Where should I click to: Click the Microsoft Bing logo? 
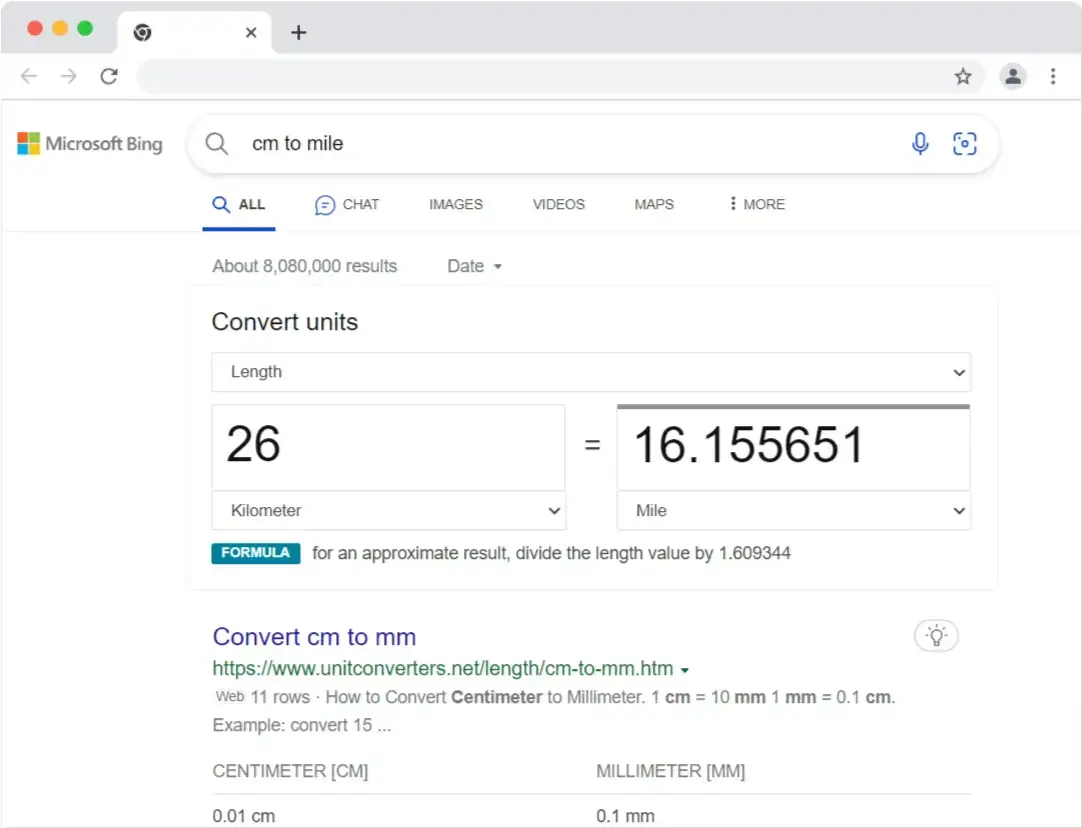pyautogui.click(x=90, y=143)
